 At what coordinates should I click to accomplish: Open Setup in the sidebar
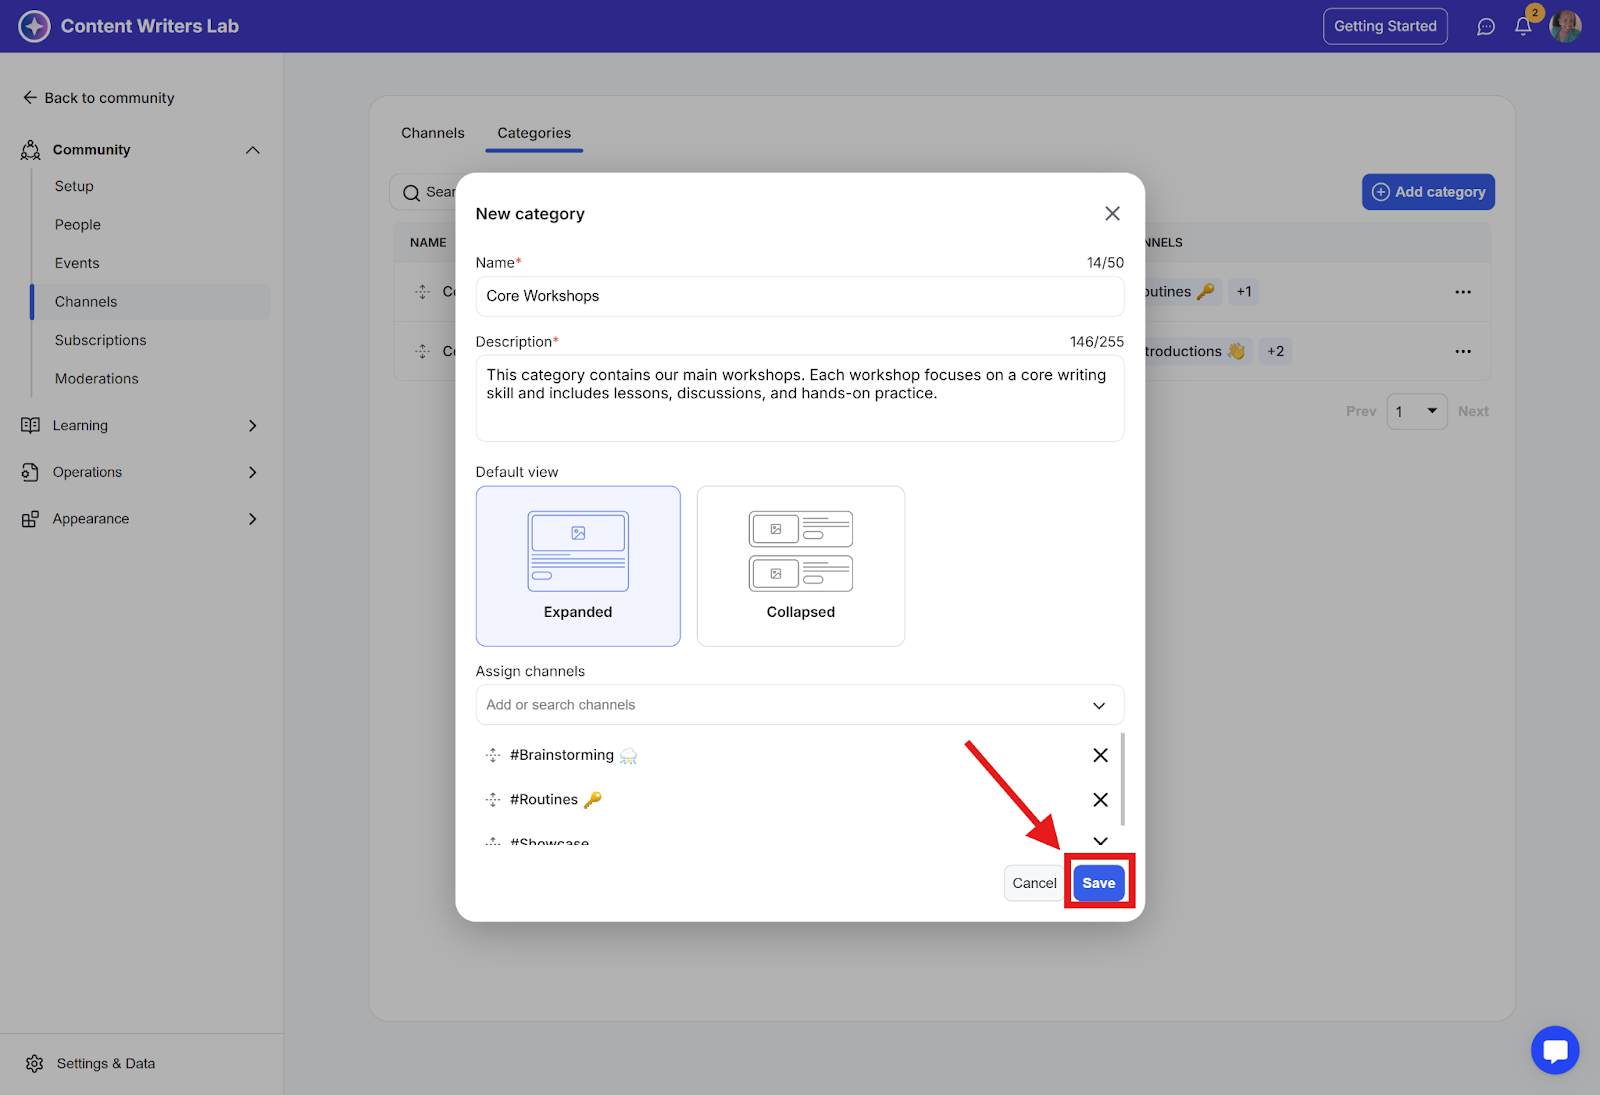tap(74, 186)
